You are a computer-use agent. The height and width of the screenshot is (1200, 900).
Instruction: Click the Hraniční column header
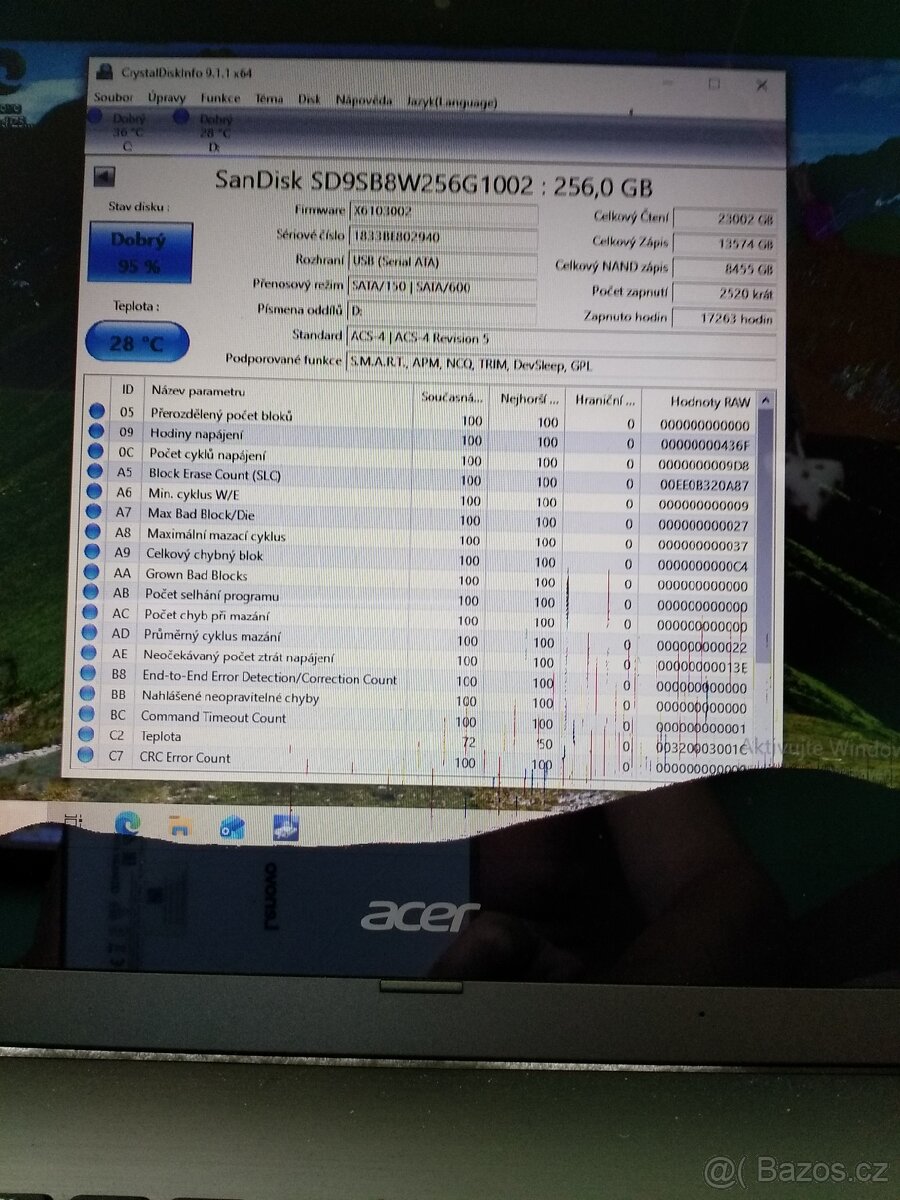604,400
